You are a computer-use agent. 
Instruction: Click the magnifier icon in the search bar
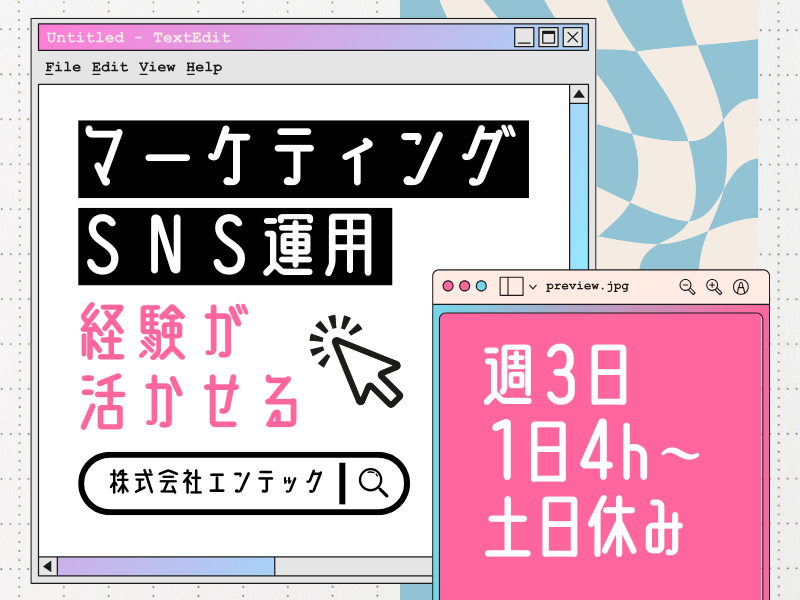tap(373, 483)
